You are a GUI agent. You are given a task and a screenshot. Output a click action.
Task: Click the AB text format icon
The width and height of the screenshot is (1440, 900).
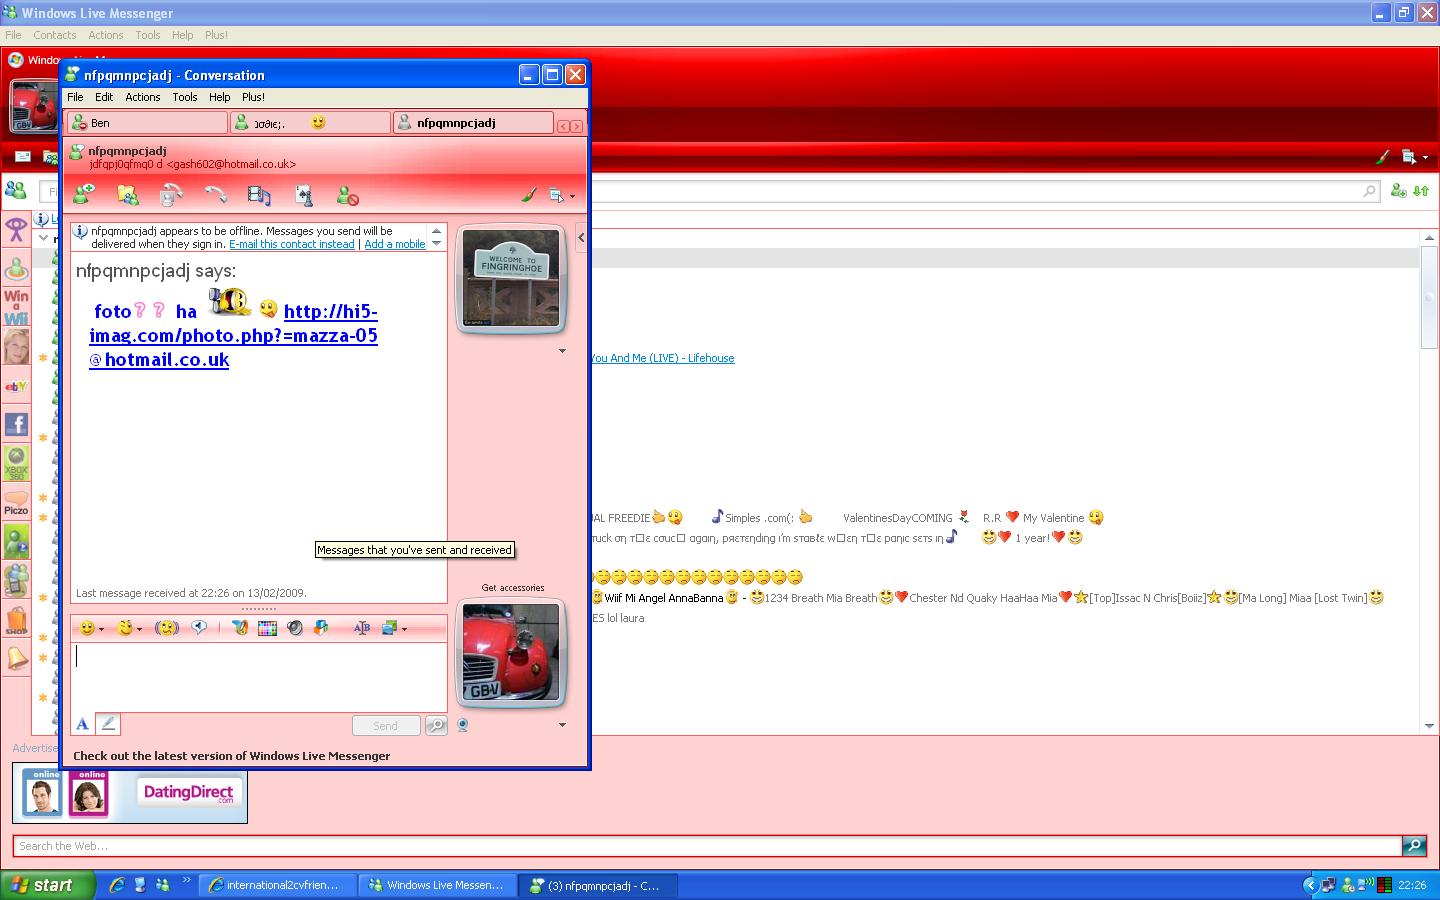pos(362,628)
